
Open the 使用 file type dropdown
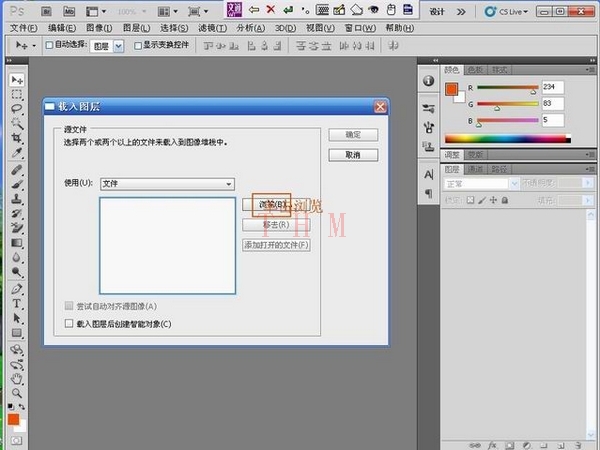pyautogui.click(x=167, y=184)
